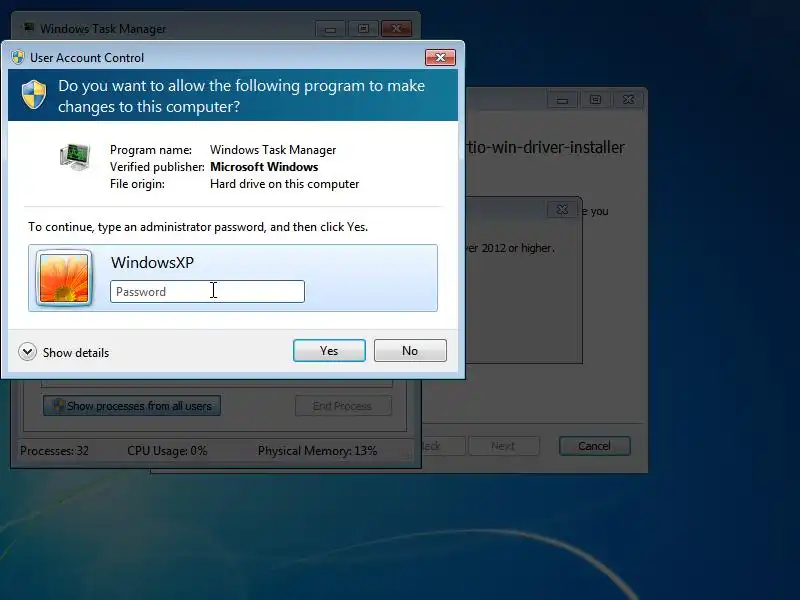Click the 'WindowsXP' account name

point(153,262)
